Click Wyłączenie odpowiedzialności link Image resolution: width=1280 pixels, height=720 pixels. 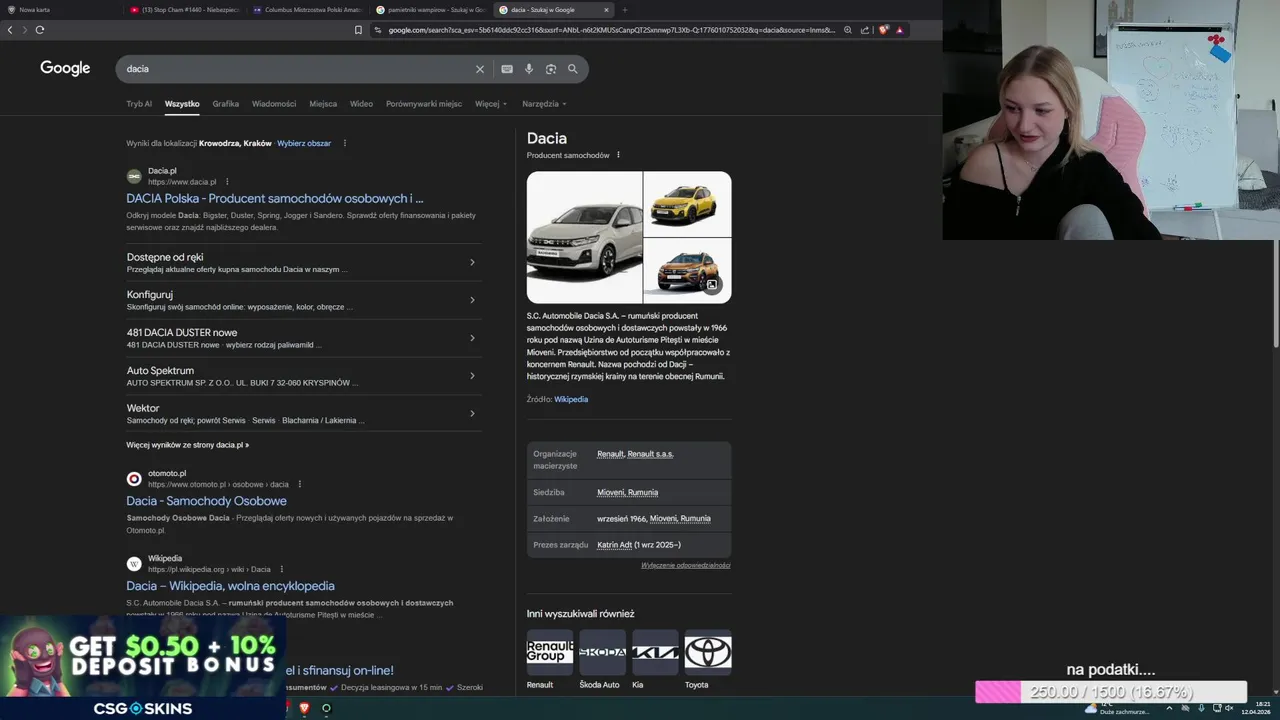coord(686,565)
